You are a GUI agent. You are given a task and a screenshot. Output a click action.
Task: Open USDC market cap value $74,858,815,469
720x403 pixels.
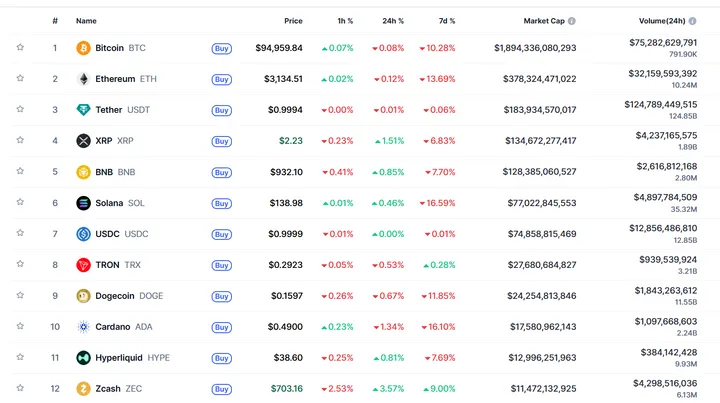[x=535, y=234]
